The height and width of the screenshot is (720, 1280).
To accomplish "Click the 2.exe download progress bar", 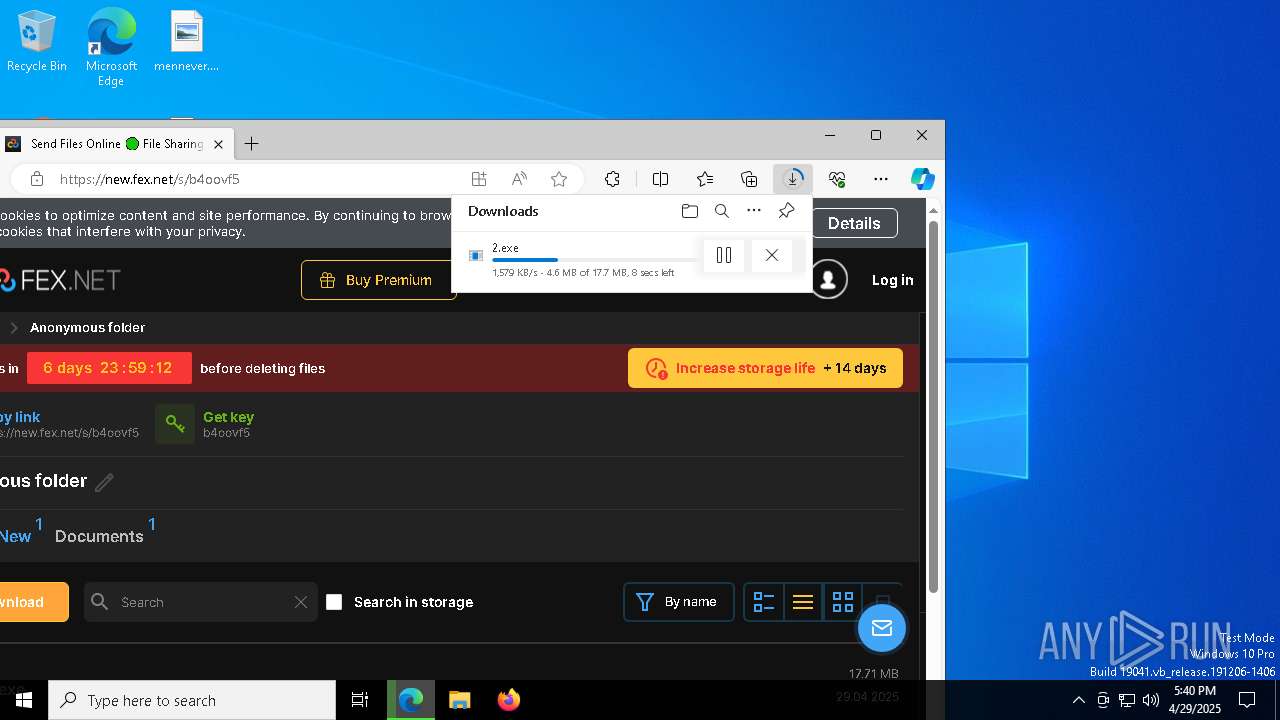I will pyautogui.click(x=595, y=260).
